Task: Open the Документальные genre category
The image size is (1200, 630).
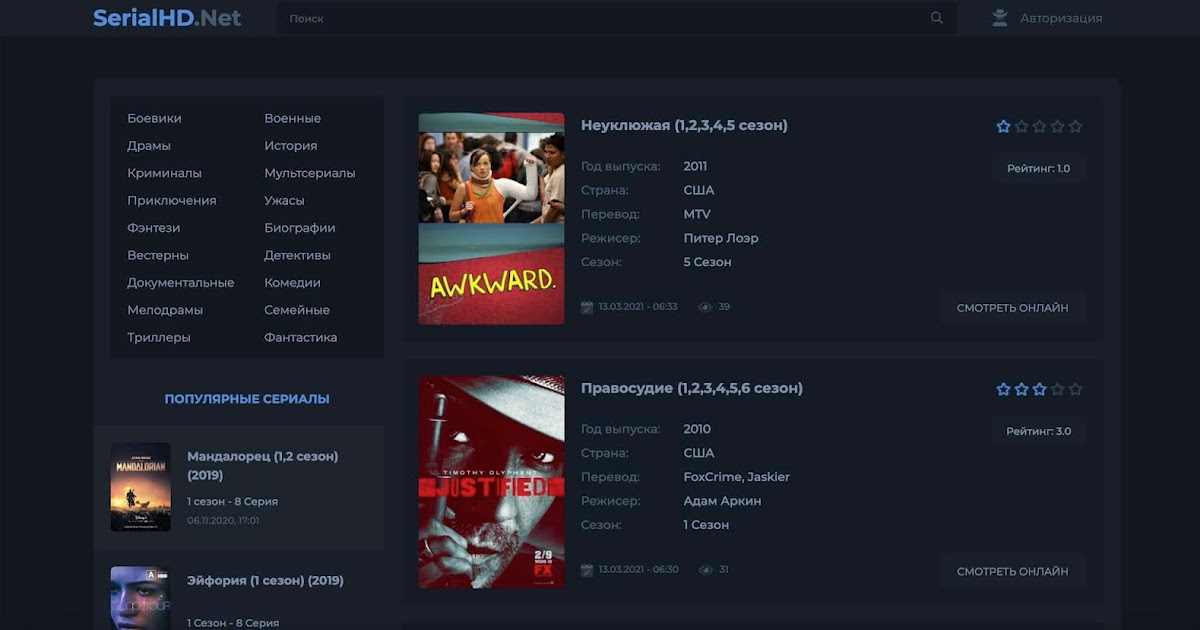Action: pos(180,283)
